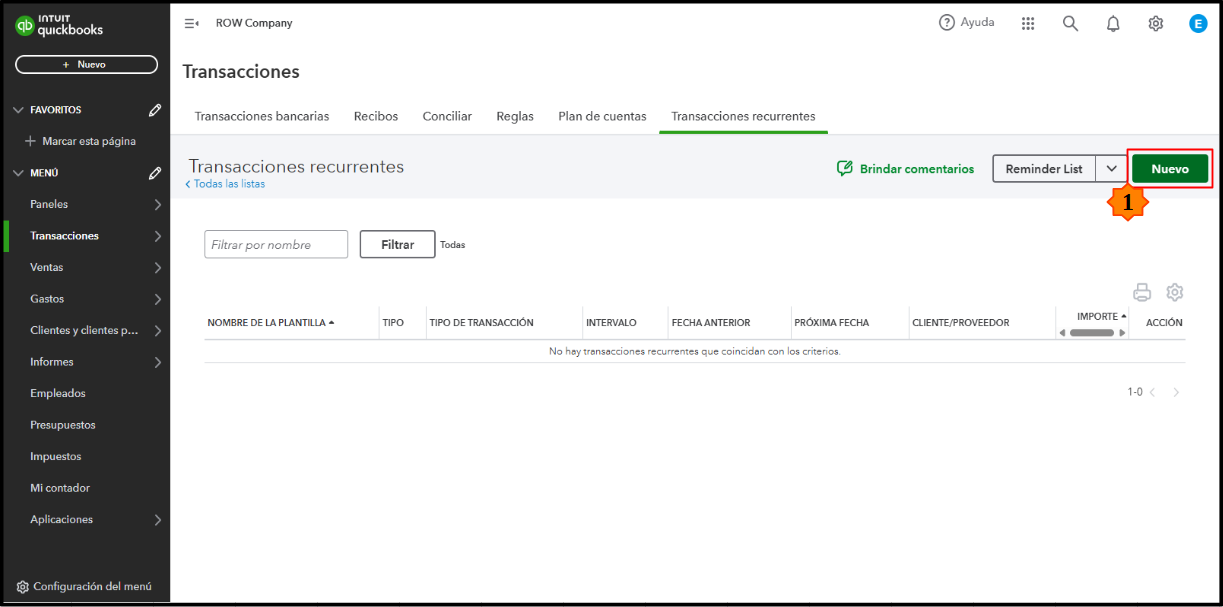Screen dimensions: 1223x607
Task: Print the recurring transactions list
Action: pyautogui.click(x=1142, y=292)
